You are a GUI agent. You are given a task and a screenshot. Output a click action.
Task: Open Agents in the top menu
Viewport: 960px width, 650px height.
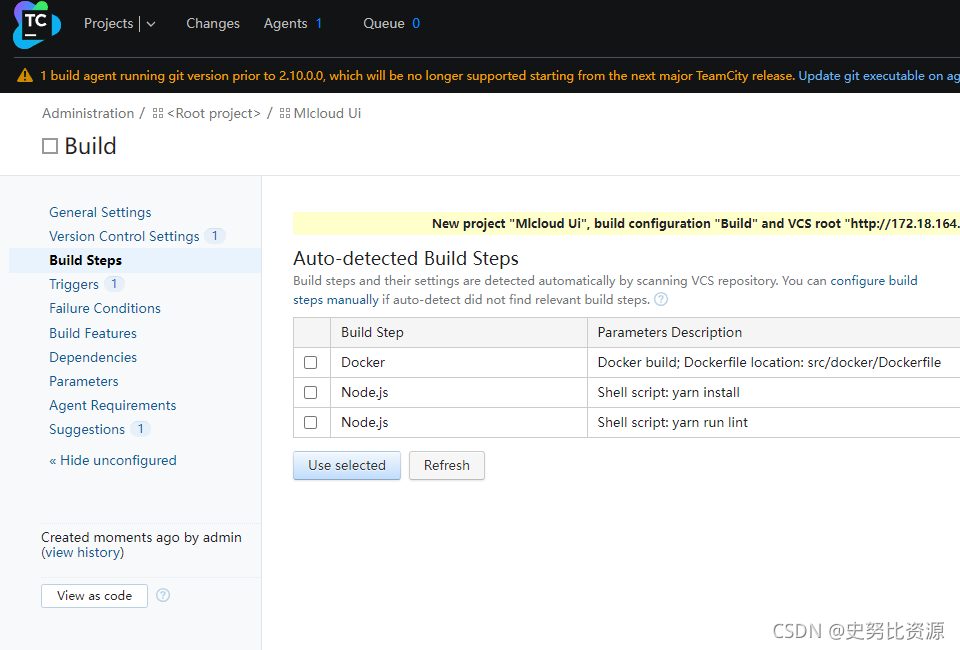point(285,24)
